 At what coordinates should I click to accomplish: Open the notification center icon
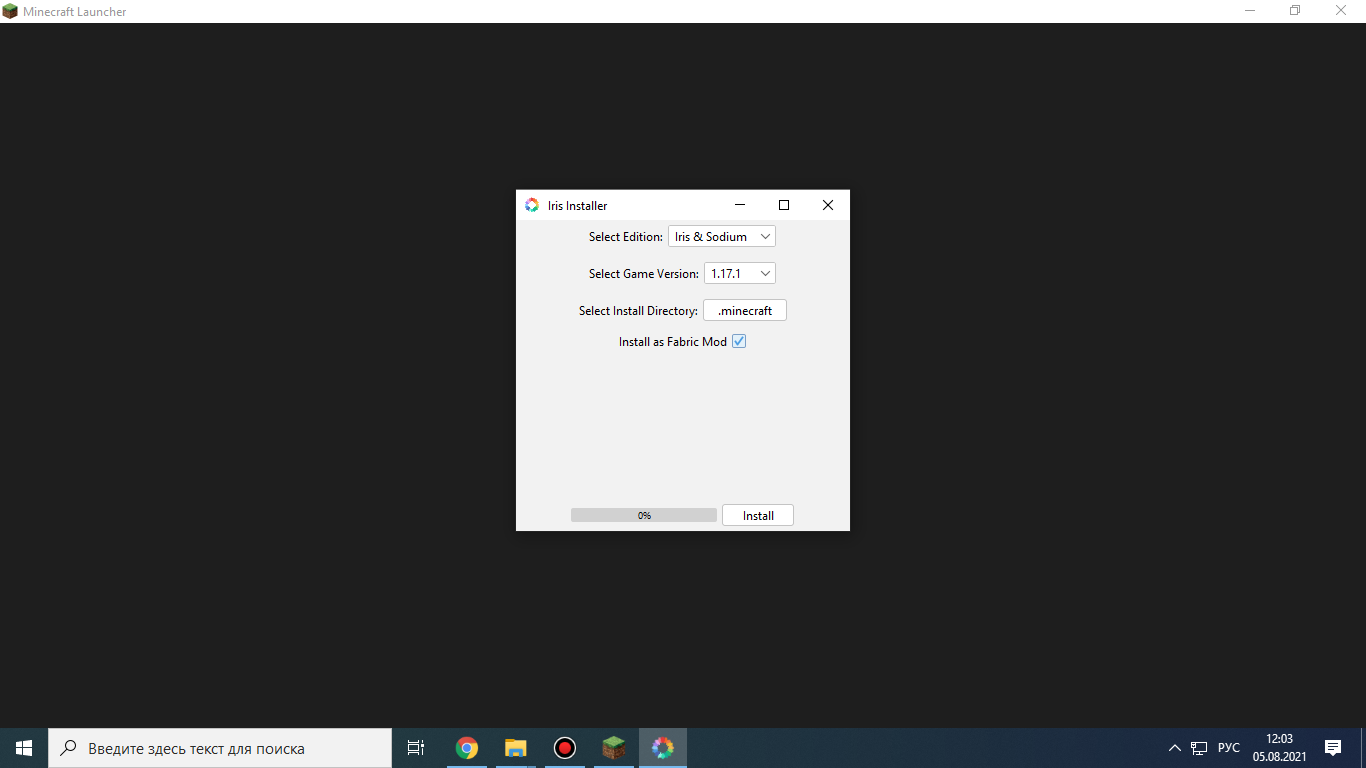(1333, 748)
